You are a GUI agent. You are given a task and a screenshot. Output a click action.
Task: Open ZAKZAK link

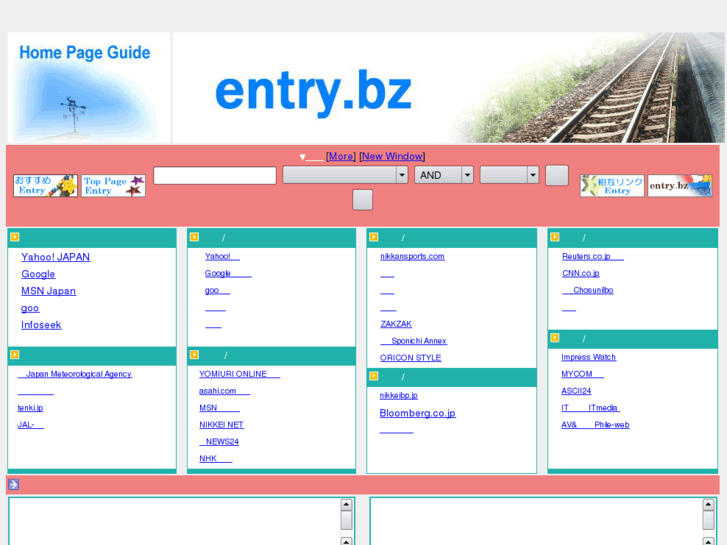click(396, 324)
